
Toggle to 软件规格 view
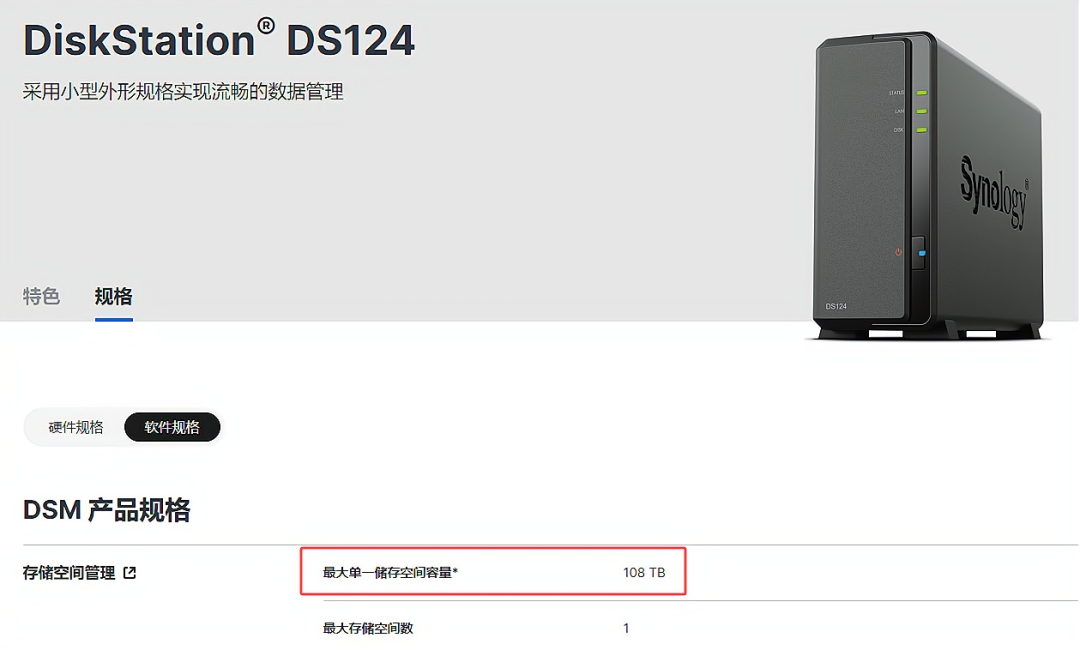click(x=172, y=428)
